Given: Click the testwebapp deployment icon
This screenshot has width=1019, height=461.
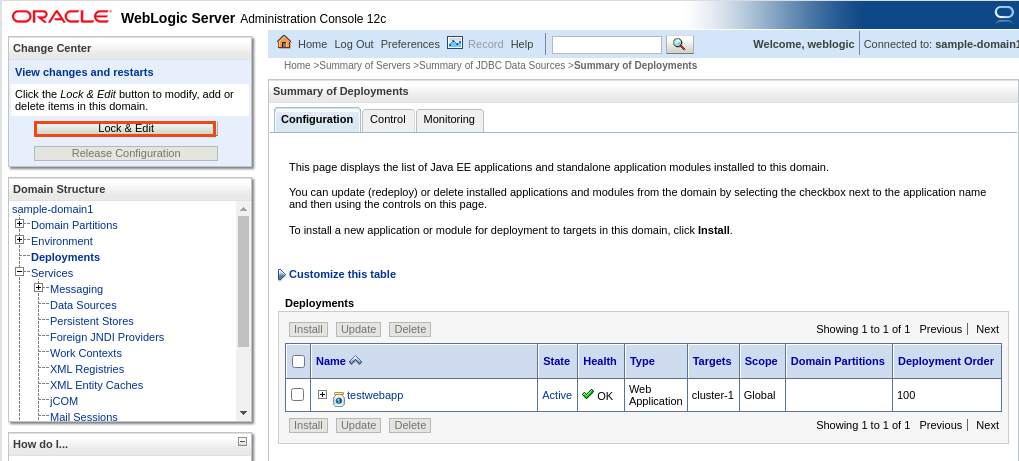Looking at the screenshot, I should pos(339,399).
